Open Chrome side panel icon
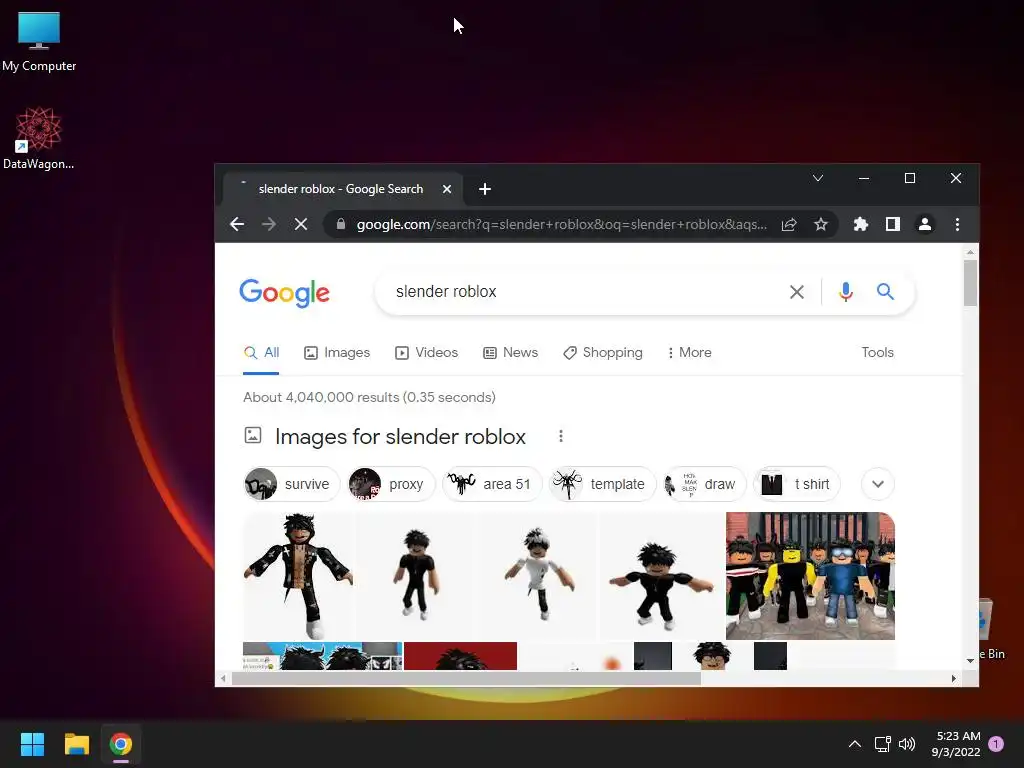1024x768 pixels. click(893, 225)
